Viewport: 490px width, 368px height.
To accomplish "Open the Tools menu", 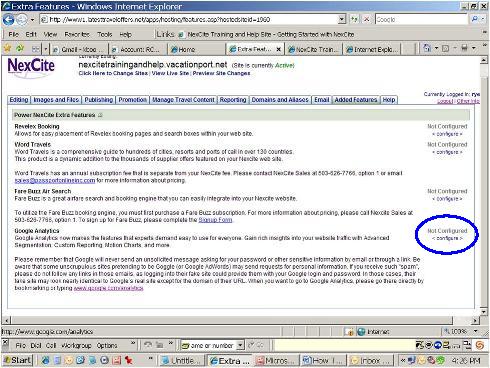I will point(104,34).
